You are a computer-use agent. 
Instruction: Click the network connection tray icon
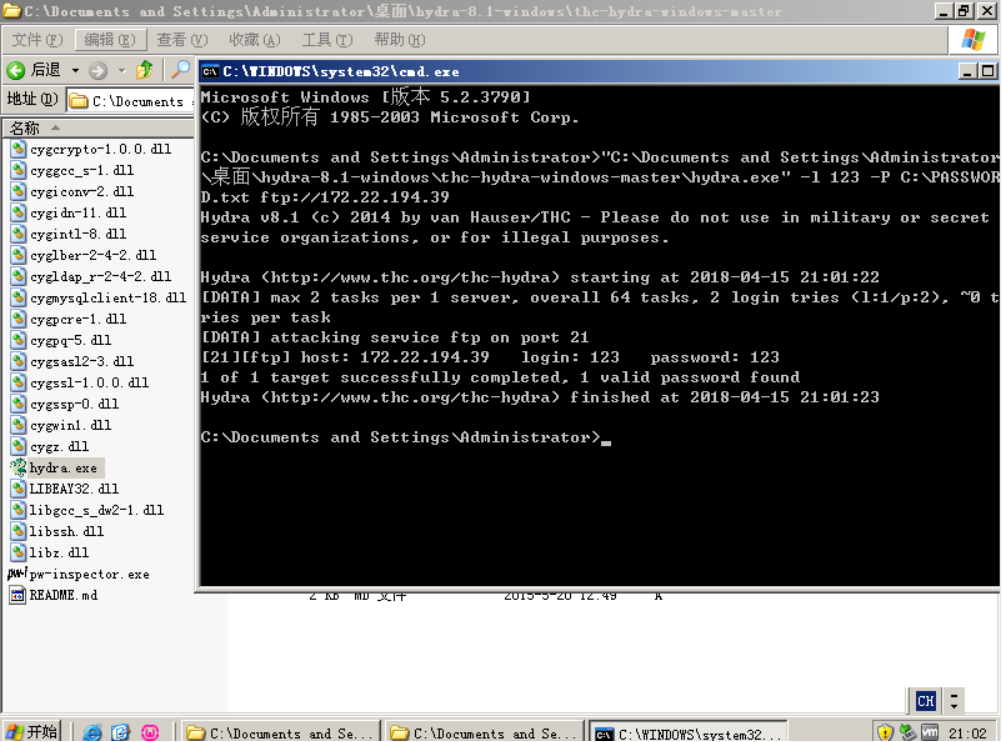pos(907,732)
